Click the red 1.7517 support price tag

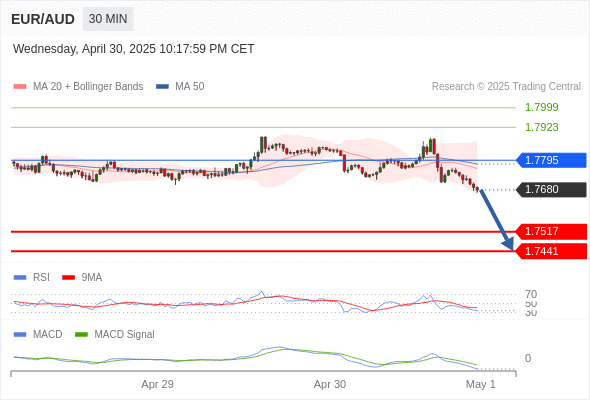tap(551, 231)
